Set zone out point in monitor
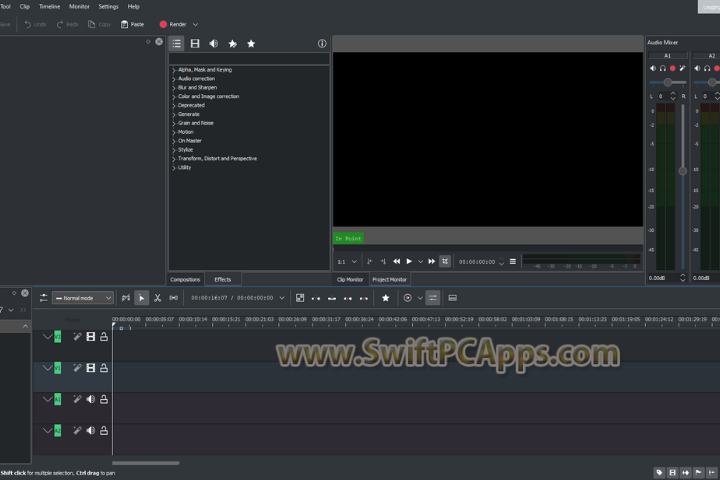The width and height of the screenshot is (720, 480). pos(383,261)
